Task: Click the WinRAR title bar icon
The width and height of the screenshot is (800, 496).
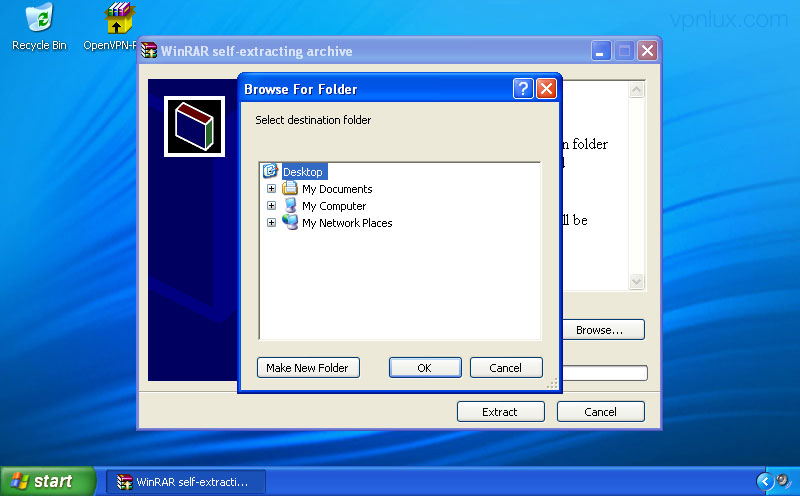Action: point(149,51)
